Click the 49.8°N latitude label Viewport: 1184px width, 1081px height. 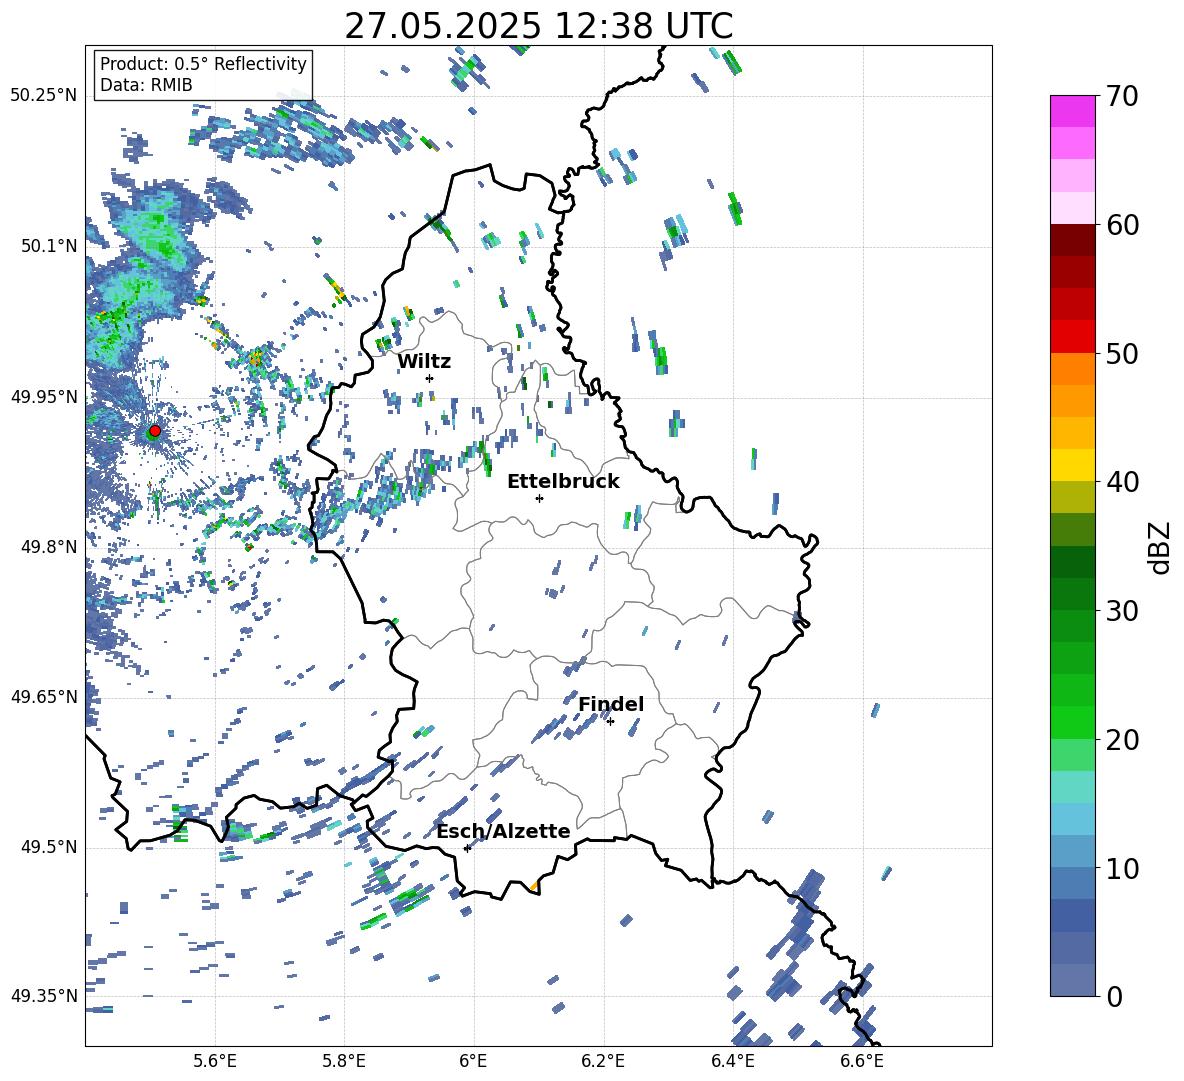[48, 547]
